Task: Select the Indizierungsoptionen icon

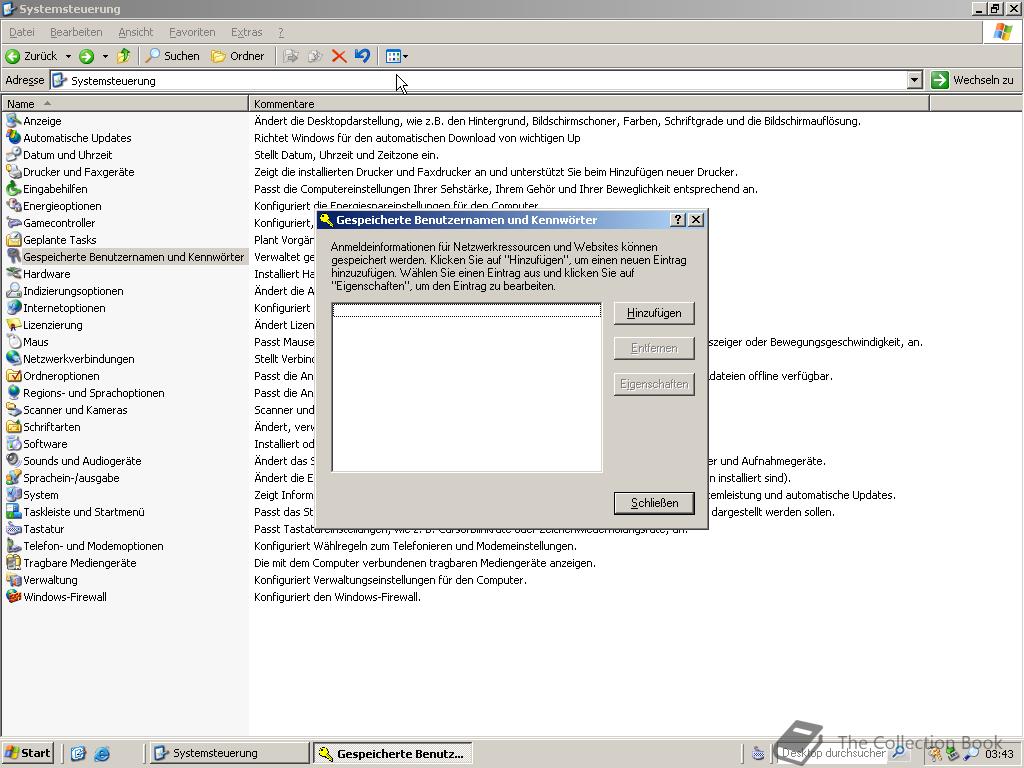Action: pos(14,290)
